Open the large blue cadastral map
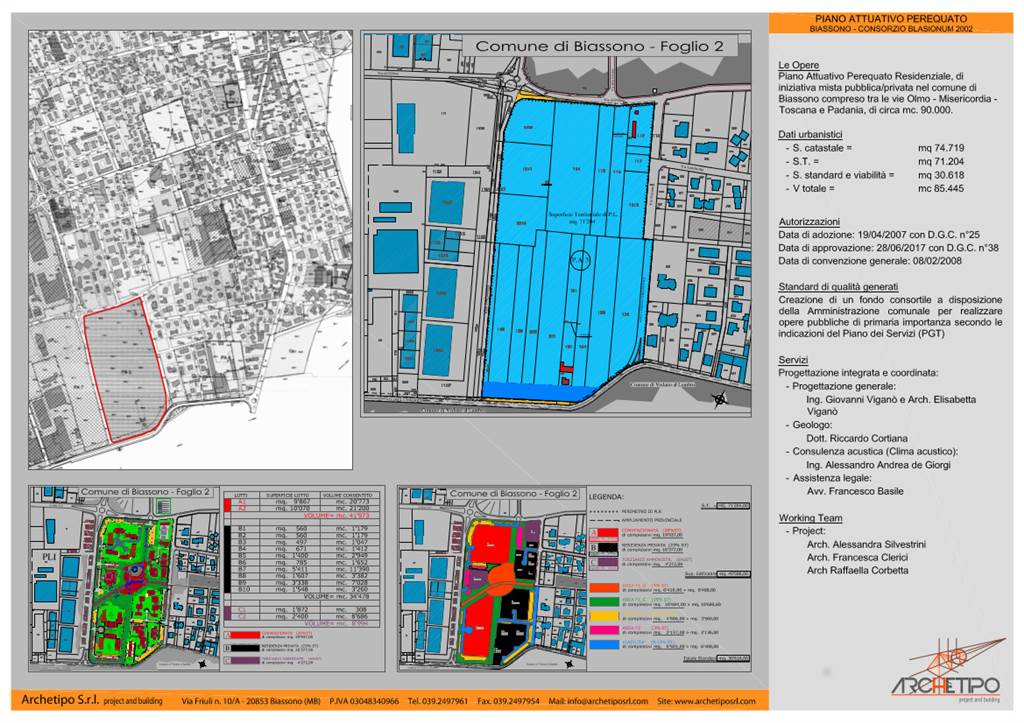This screenshot has height=723, width=1024. click(x=556, y=223)
